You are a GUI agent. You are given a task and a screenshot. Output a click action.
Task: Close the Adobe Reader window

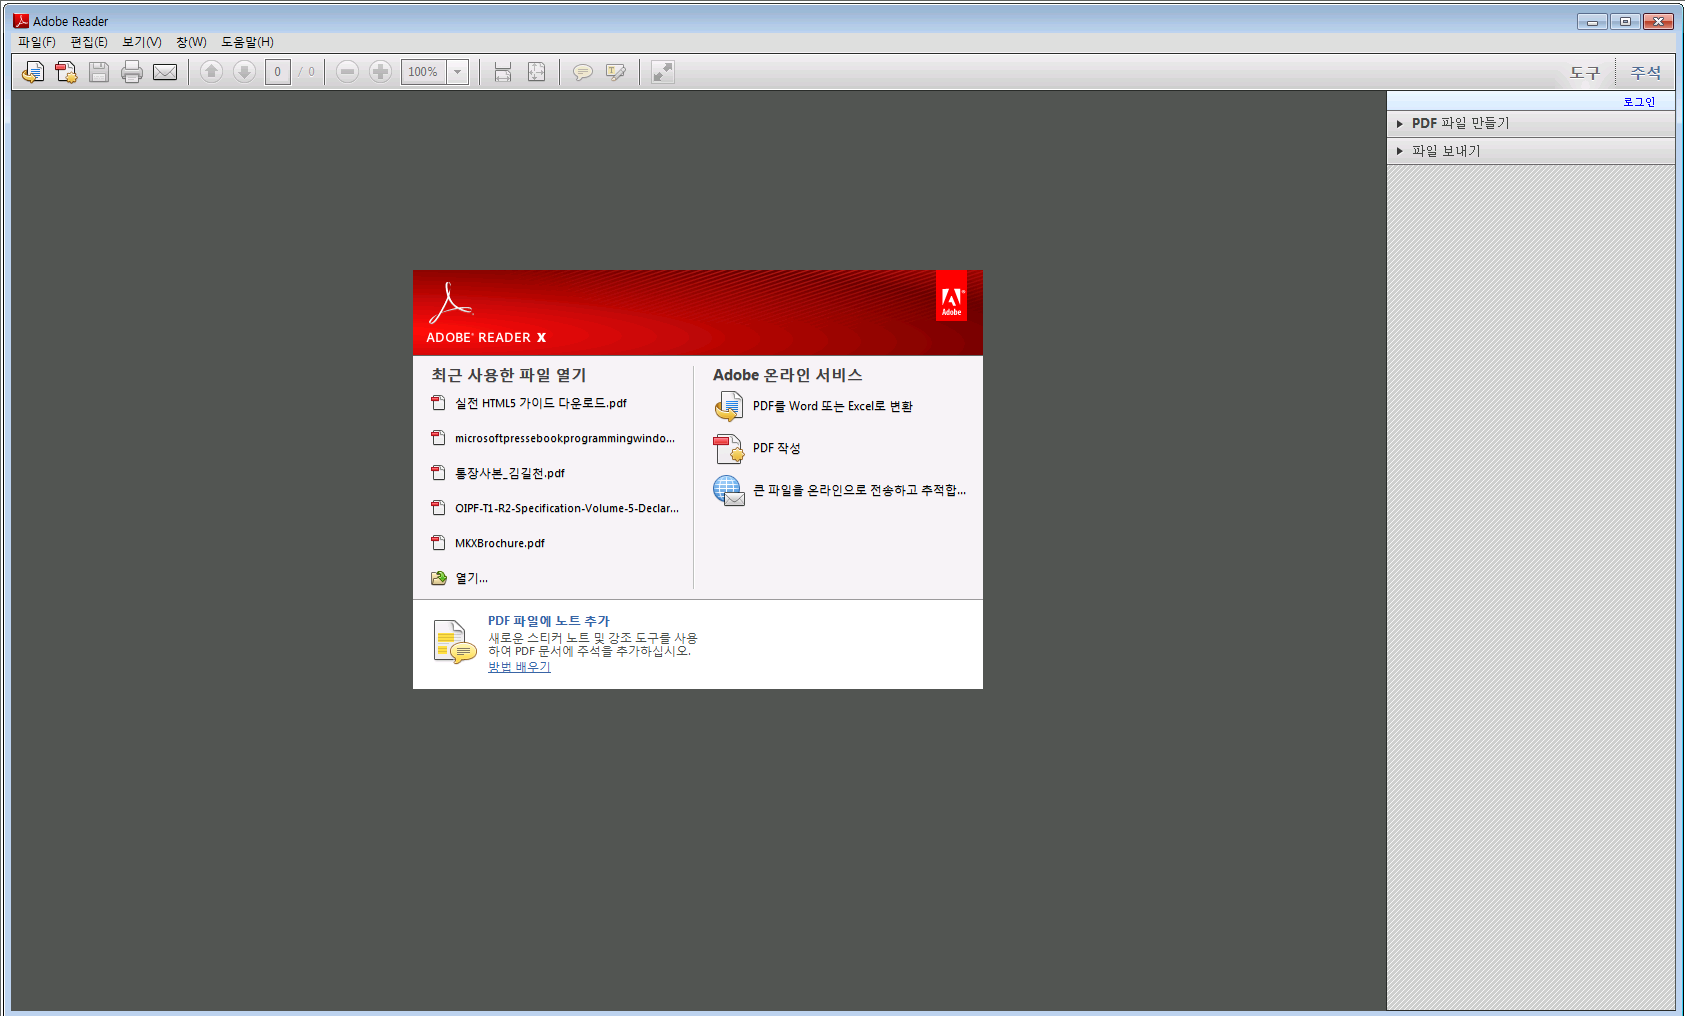pos(1658,21)
